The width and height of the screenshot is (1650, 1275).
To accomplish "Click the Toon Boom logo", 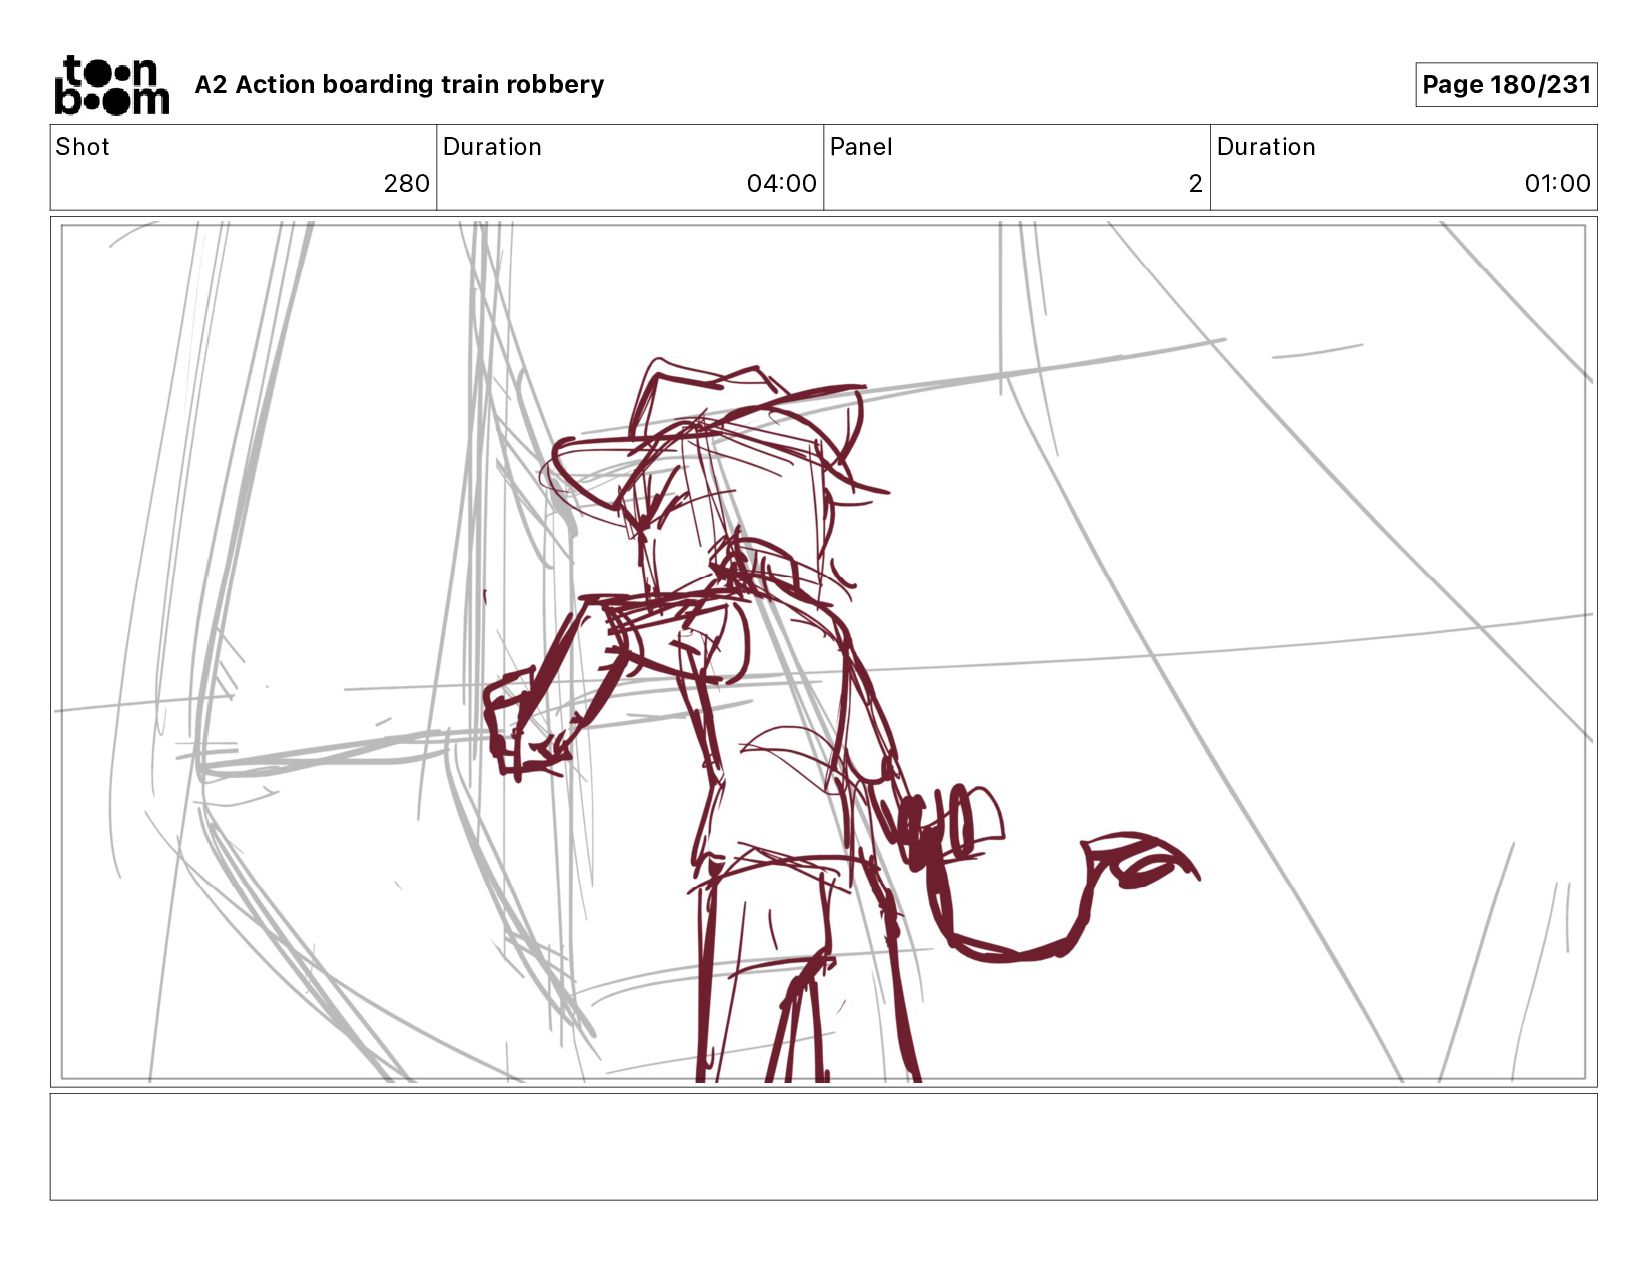I will coord(111,85).
